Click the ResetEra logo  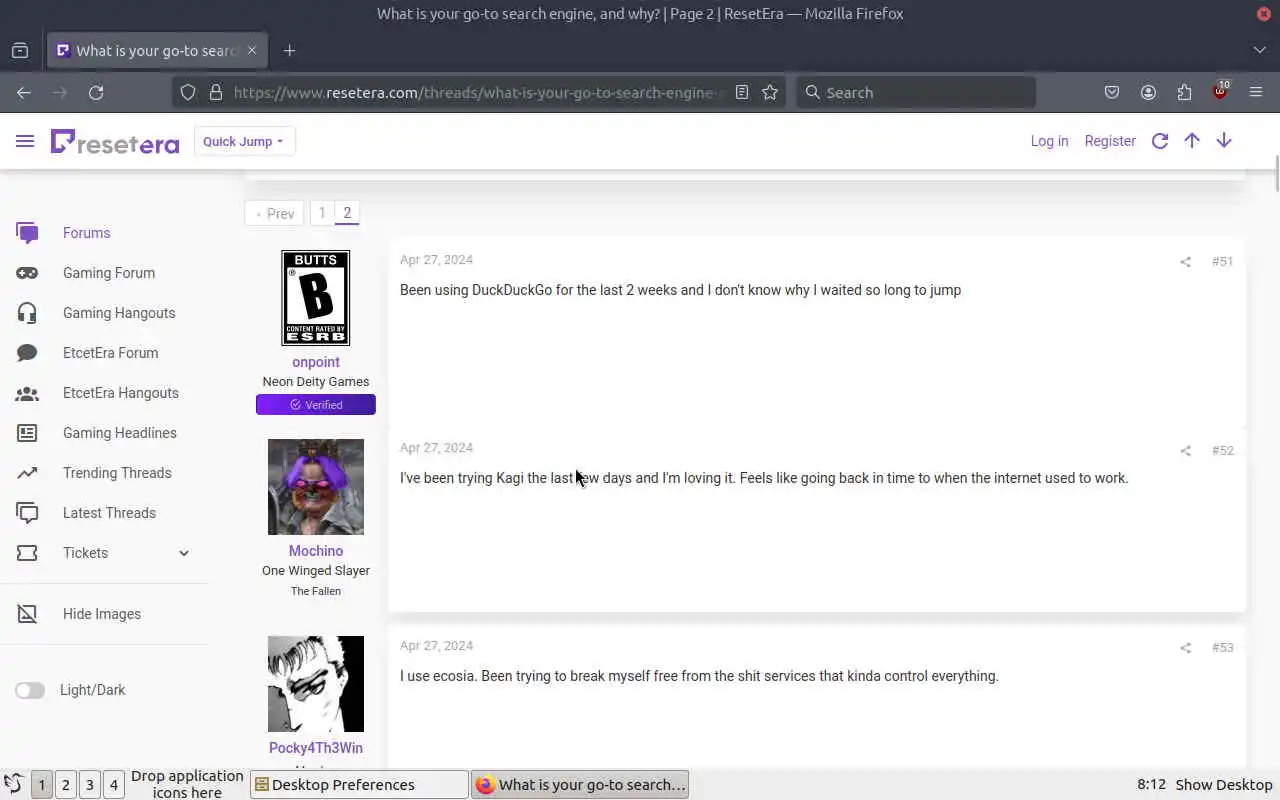pos(115,142)
